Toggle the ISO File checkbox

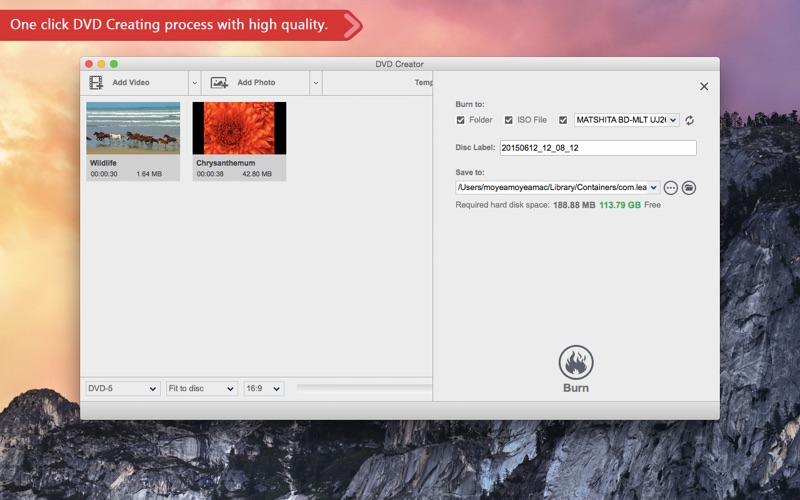tap(509, 120)
